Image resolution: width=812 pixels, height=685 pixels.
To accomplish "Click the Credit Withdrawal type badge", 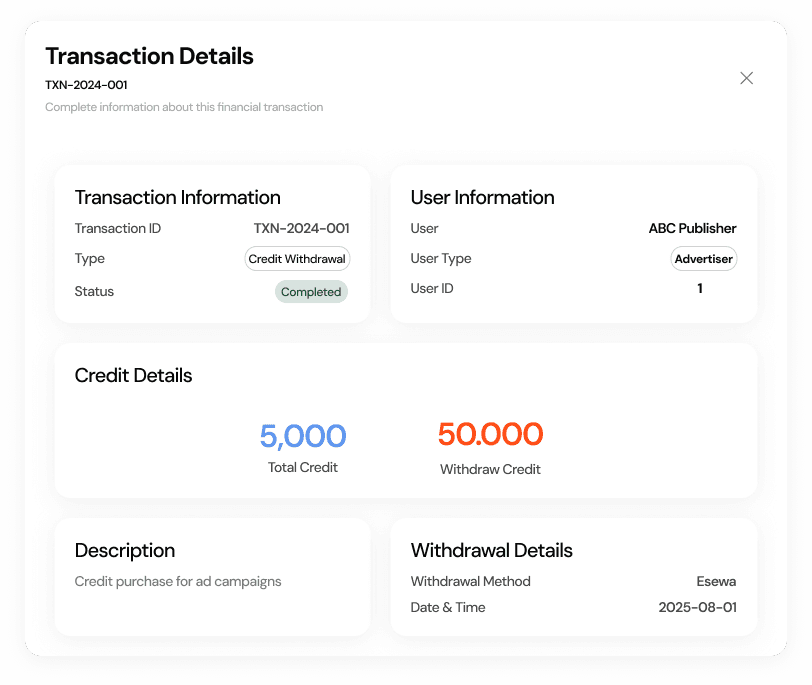I will click(x=297, y=259).
